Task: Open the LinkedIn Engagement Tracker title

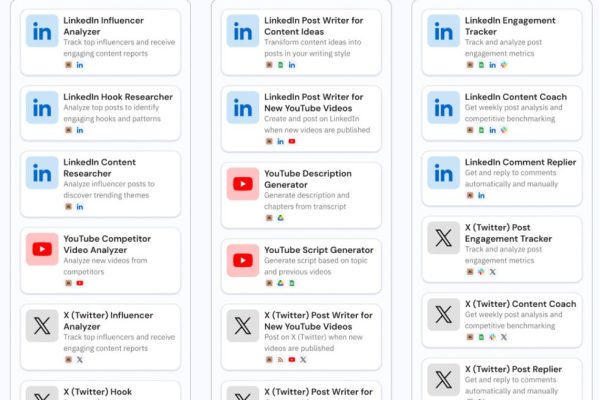Action: 510,26
